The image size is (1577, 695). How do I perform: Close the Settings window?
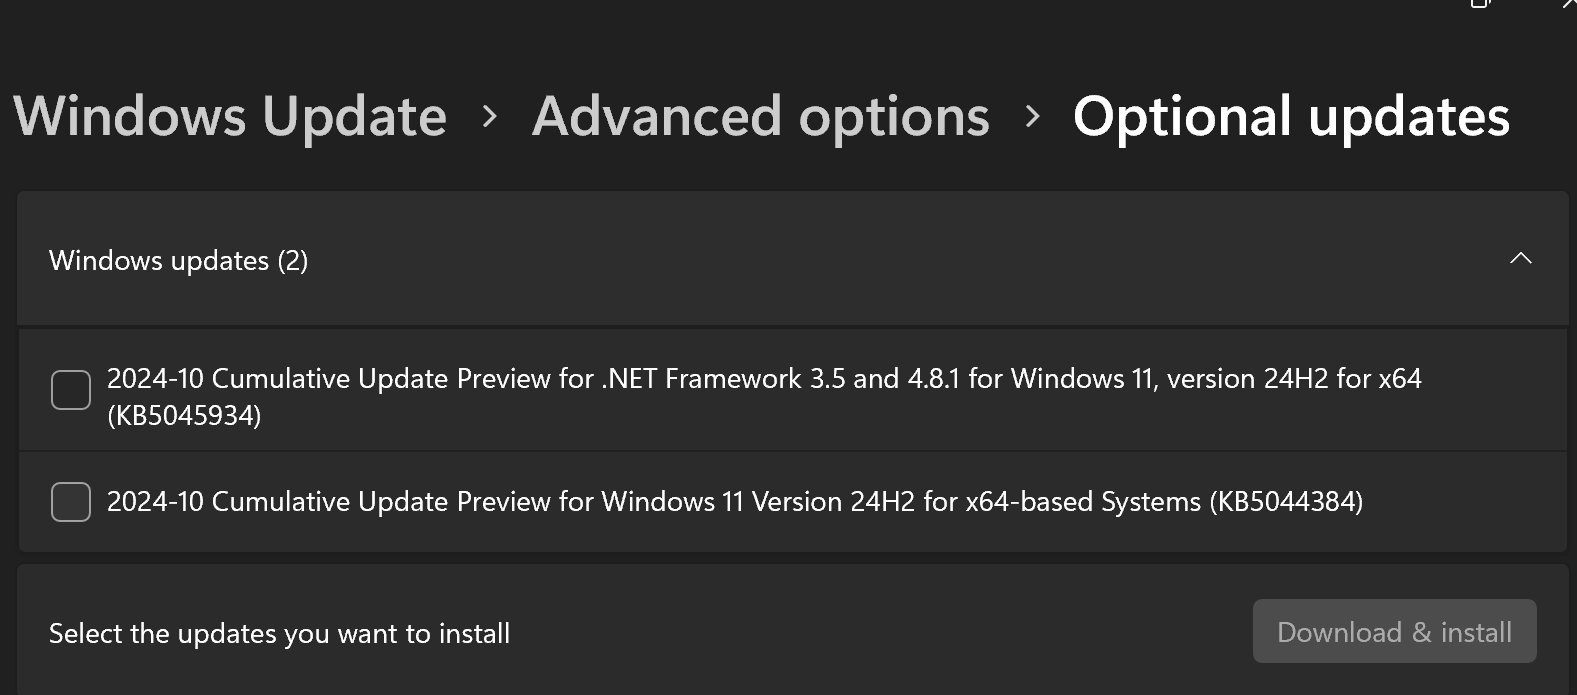click(1569, 3)
